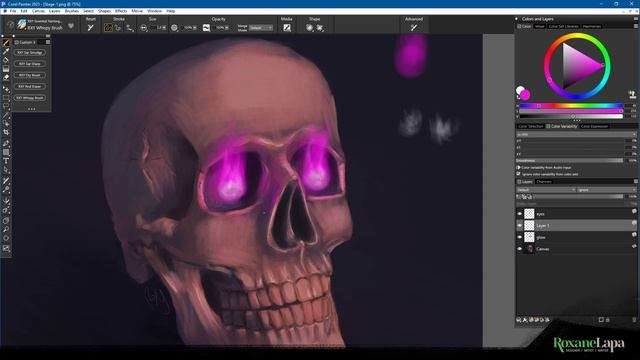Toggle the Color Variability panel checkbox
The height and width of the screenshot is (360, 640).
(548, 126)
